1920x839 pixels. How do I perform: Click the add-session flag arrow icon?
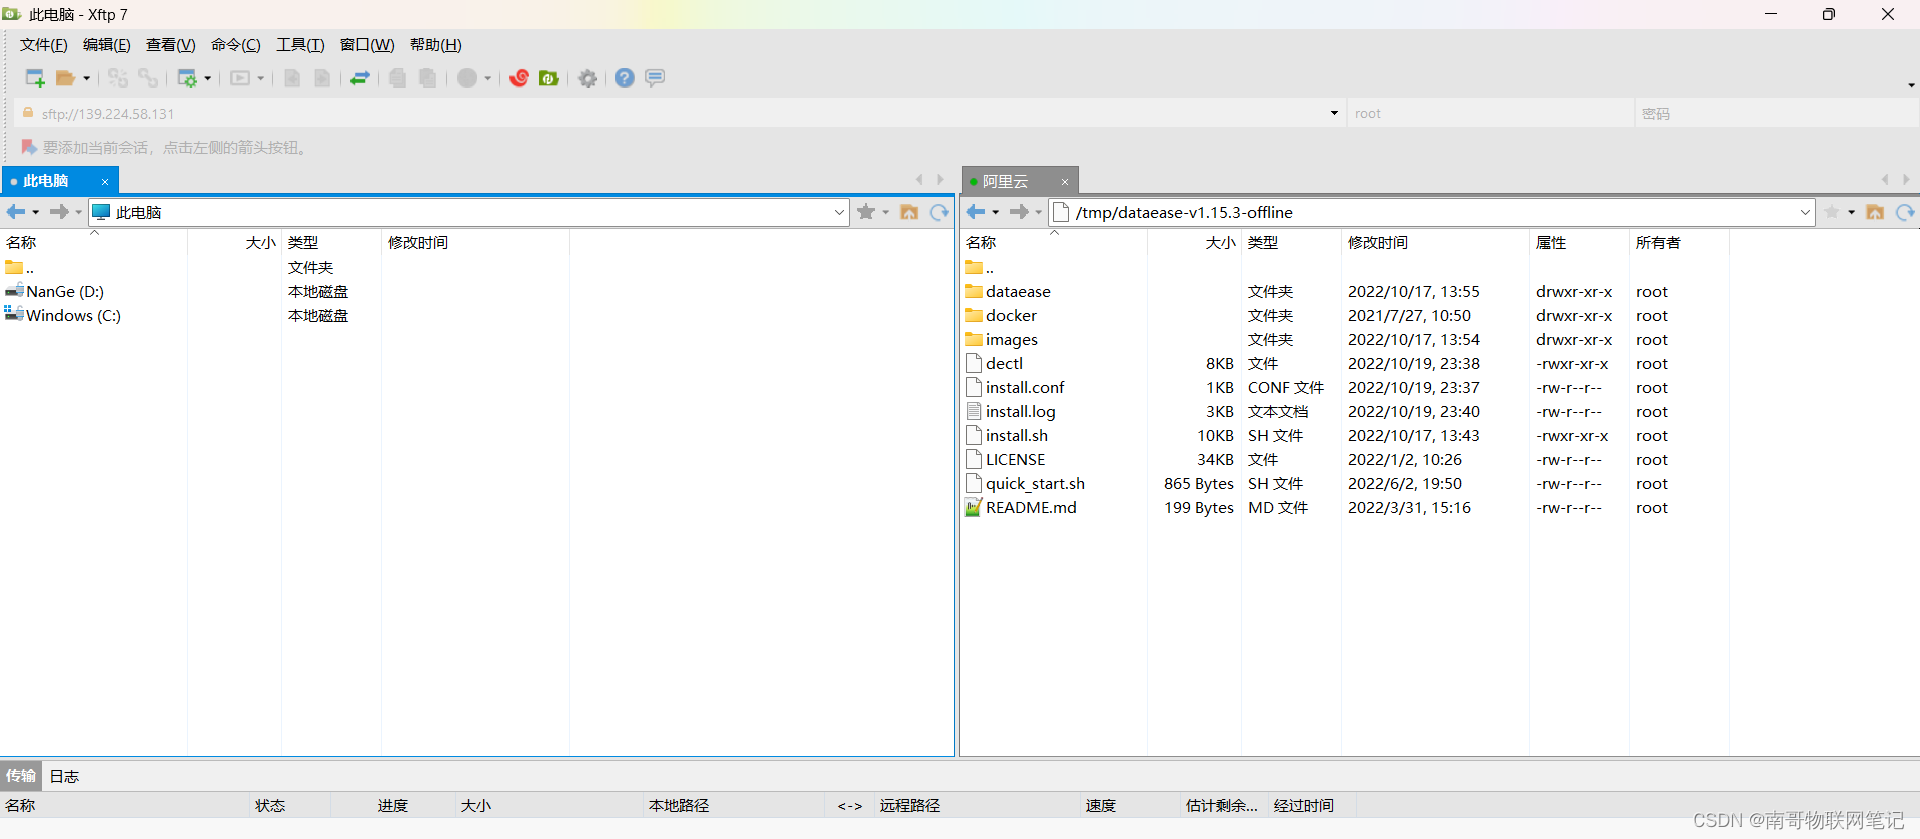[29, 147]
